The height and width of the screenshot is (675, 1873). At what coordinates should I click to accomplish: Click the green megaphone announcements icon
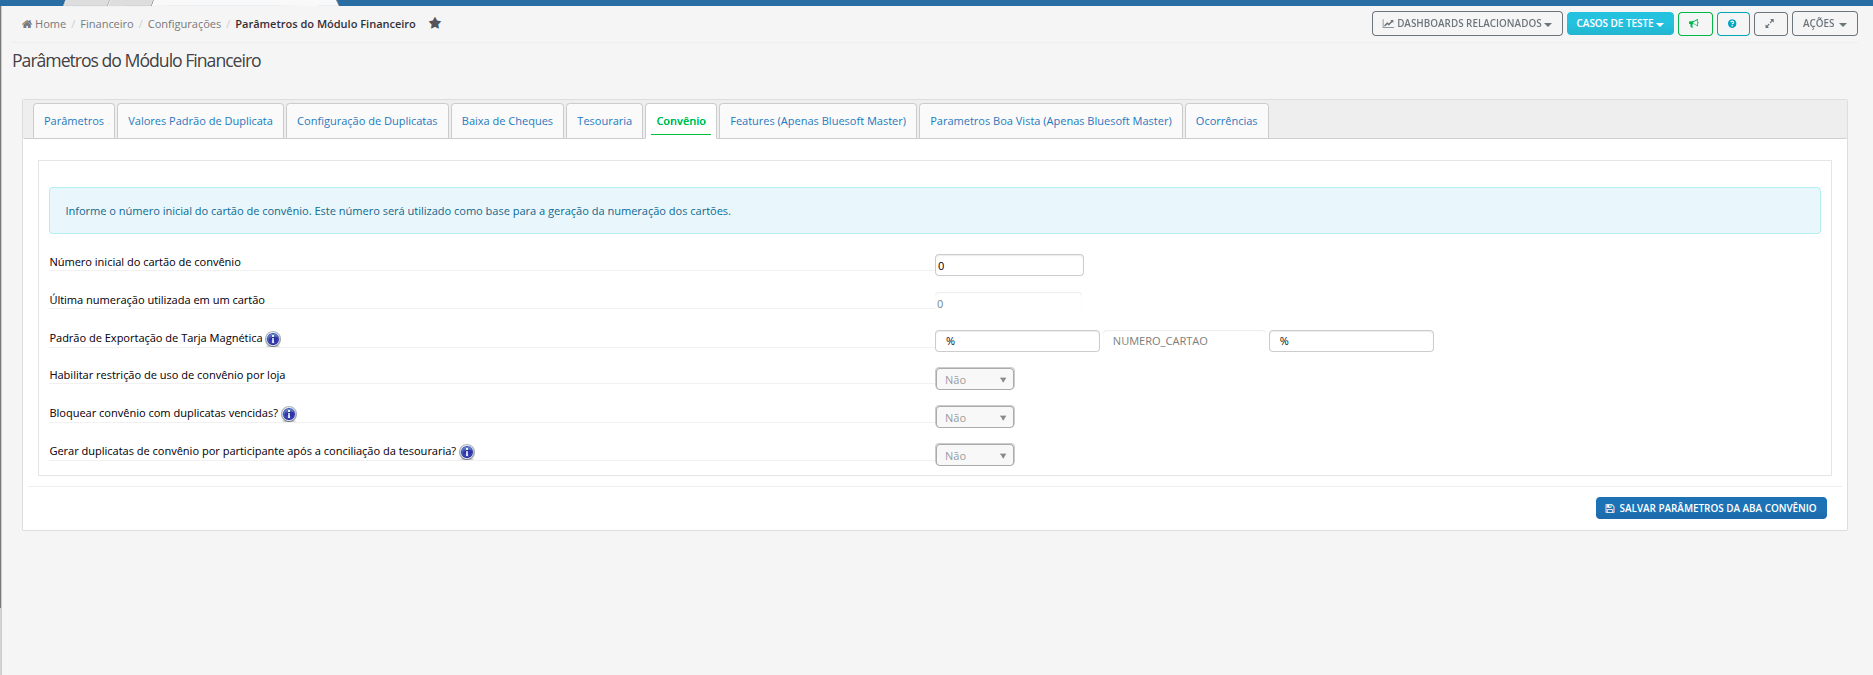coord(1695,24)
